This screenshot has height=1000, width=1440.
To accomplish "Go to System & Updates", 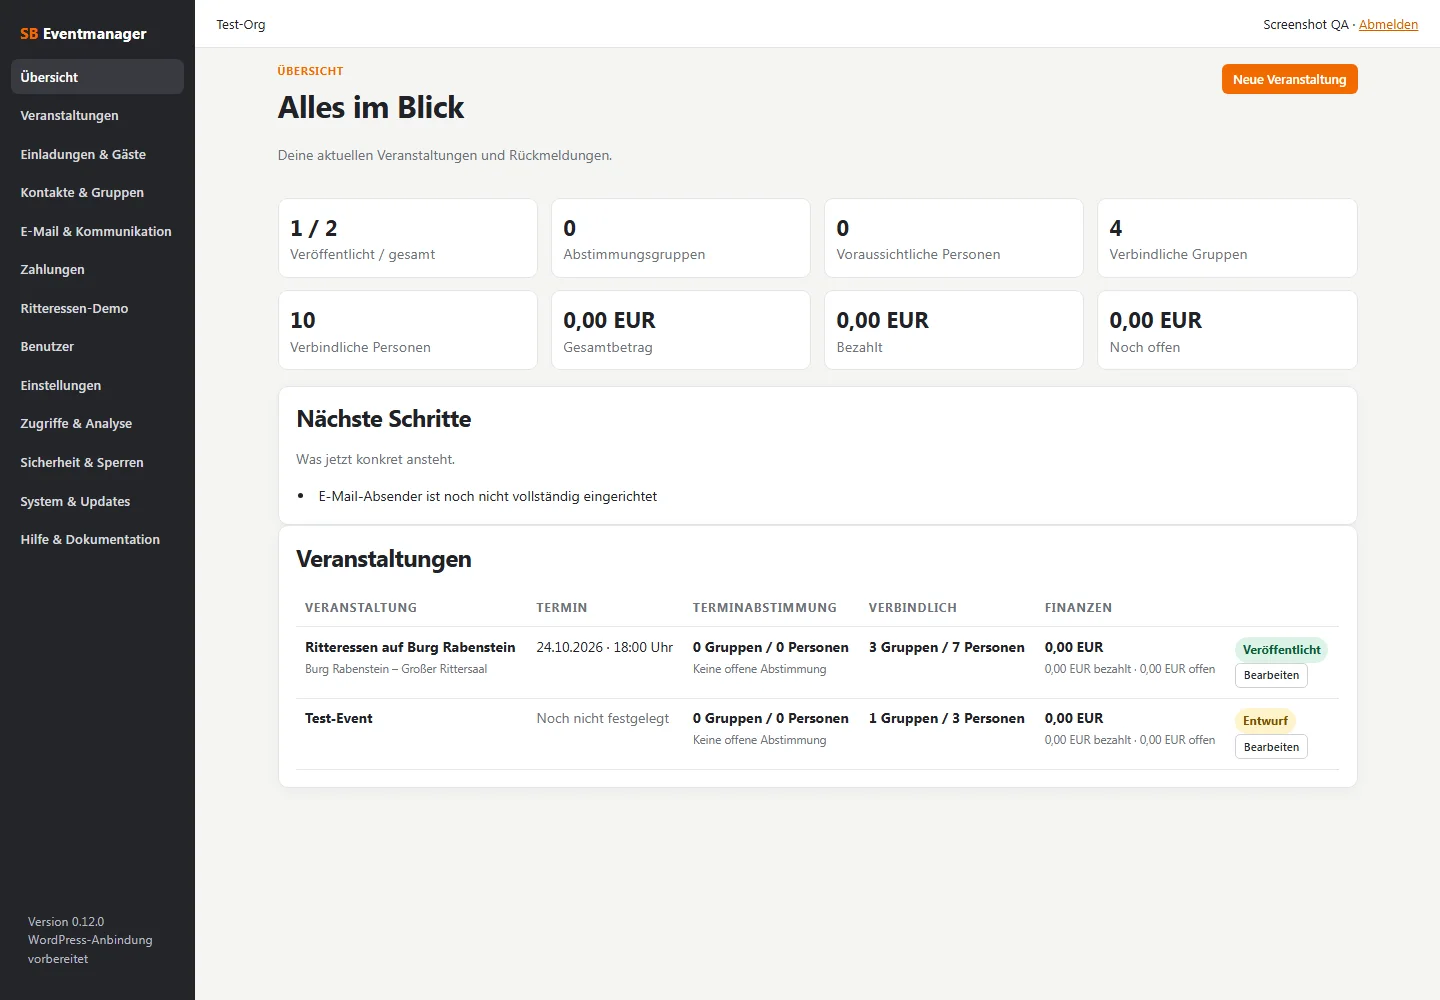I will coord(97,501).
